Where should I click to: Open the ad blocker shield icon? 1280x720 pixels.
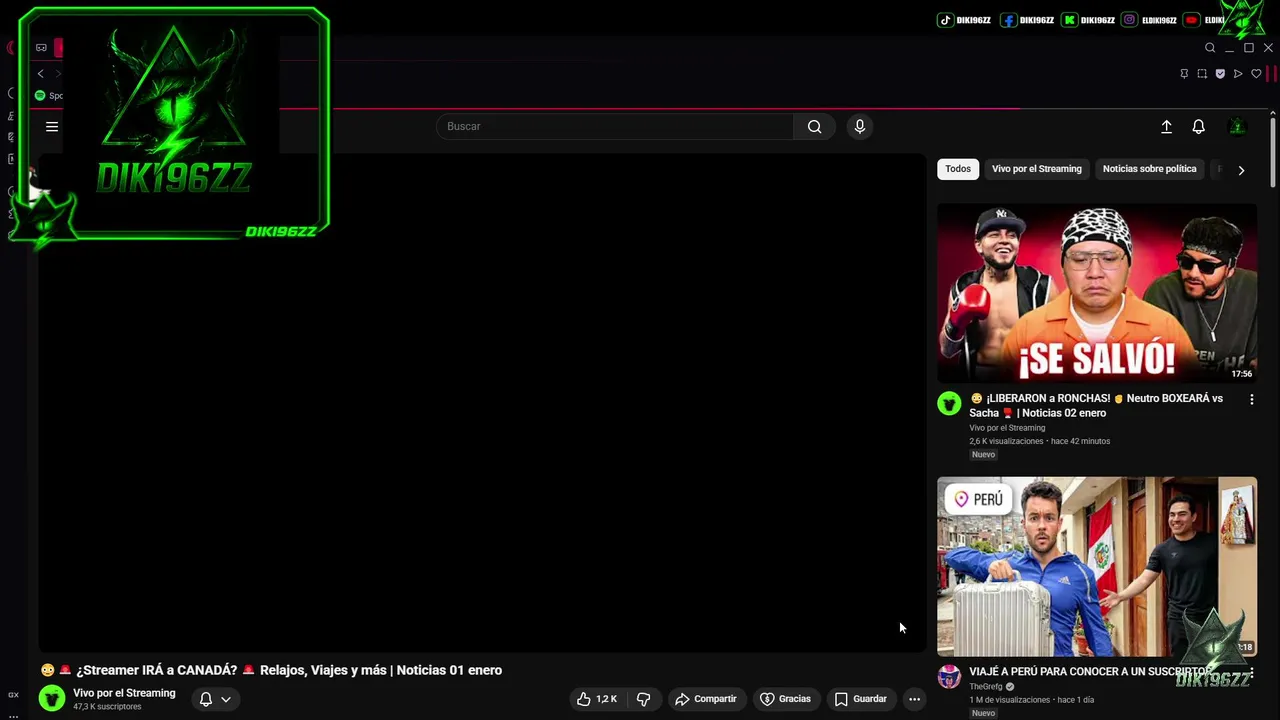click(1220, 74)
